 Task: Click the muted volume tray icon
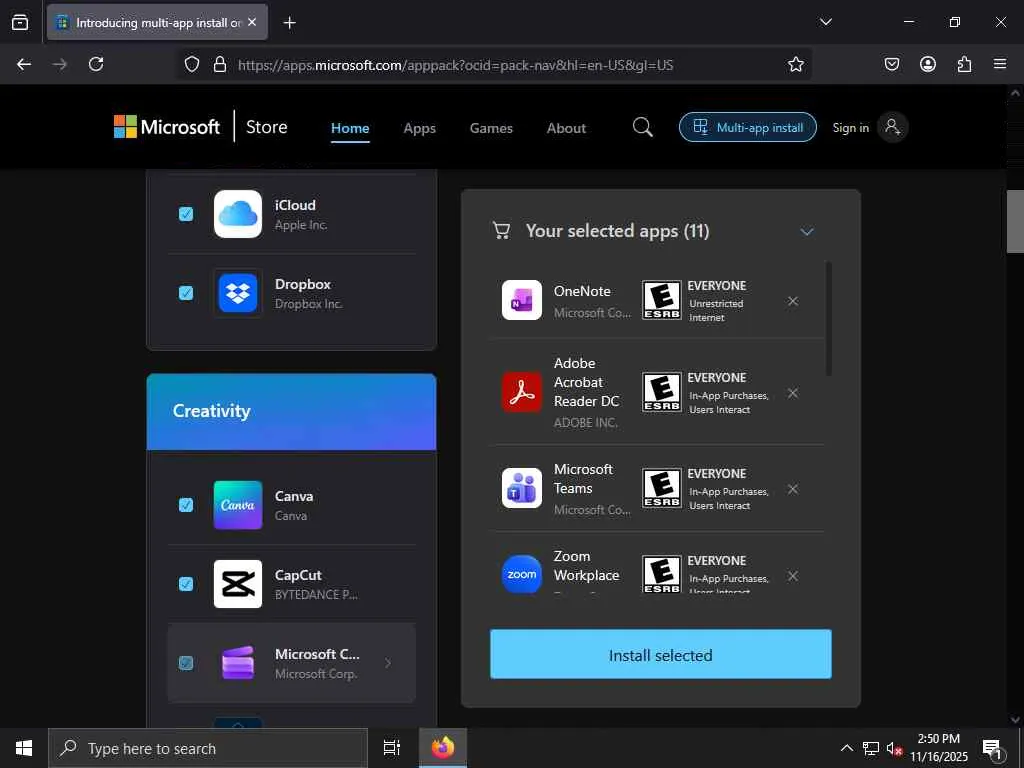point(894,748)
